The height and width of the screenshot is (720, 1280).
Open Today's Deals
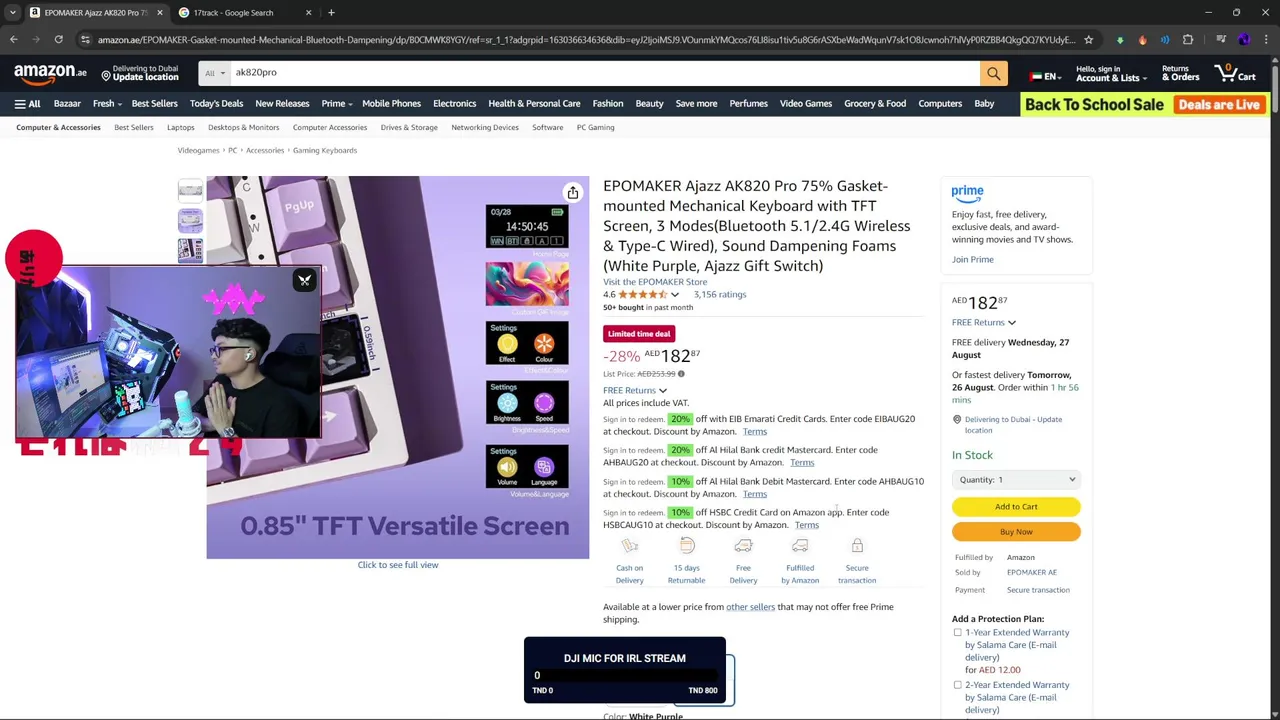(216, 104)
